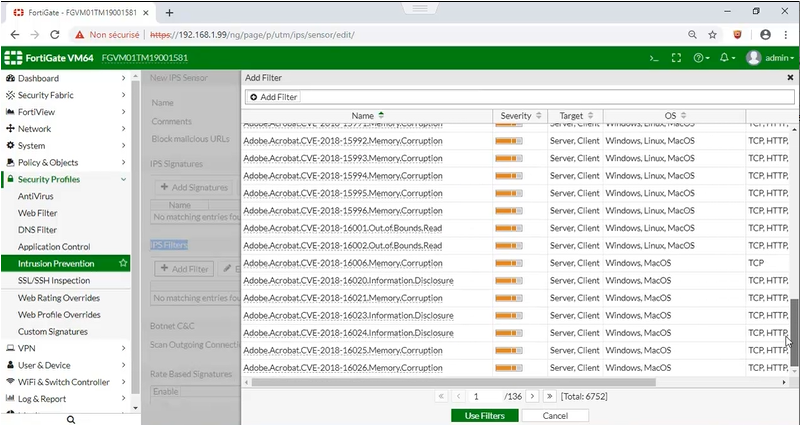This screenshot has width=801, height=426.
Task: Expand the Network menu
Action: pyautogui.click(x=123, y=129)
